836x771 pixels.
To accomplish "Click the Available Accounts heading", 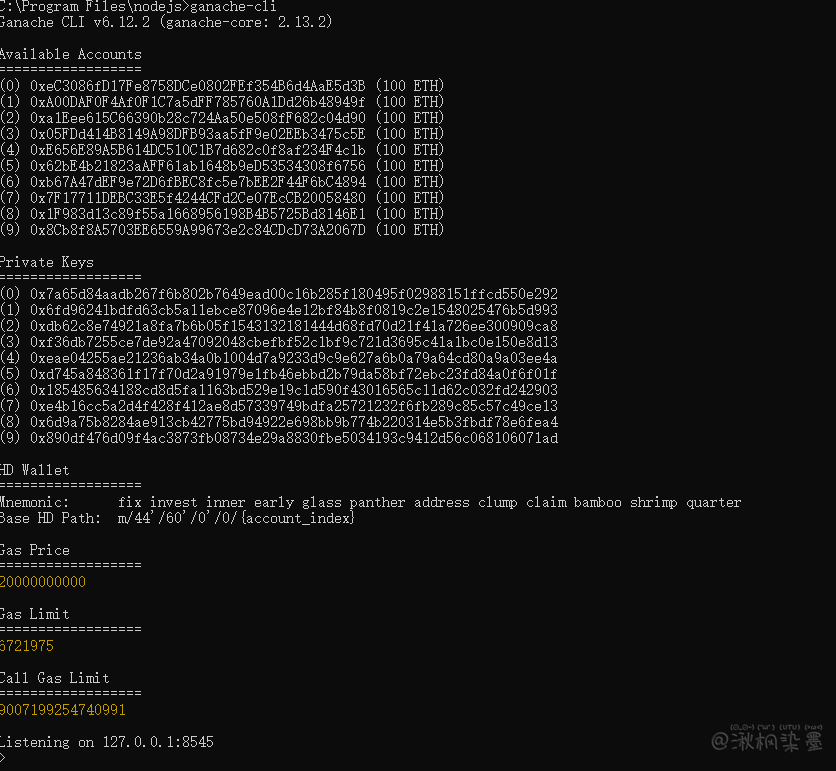I will point(70,54).
